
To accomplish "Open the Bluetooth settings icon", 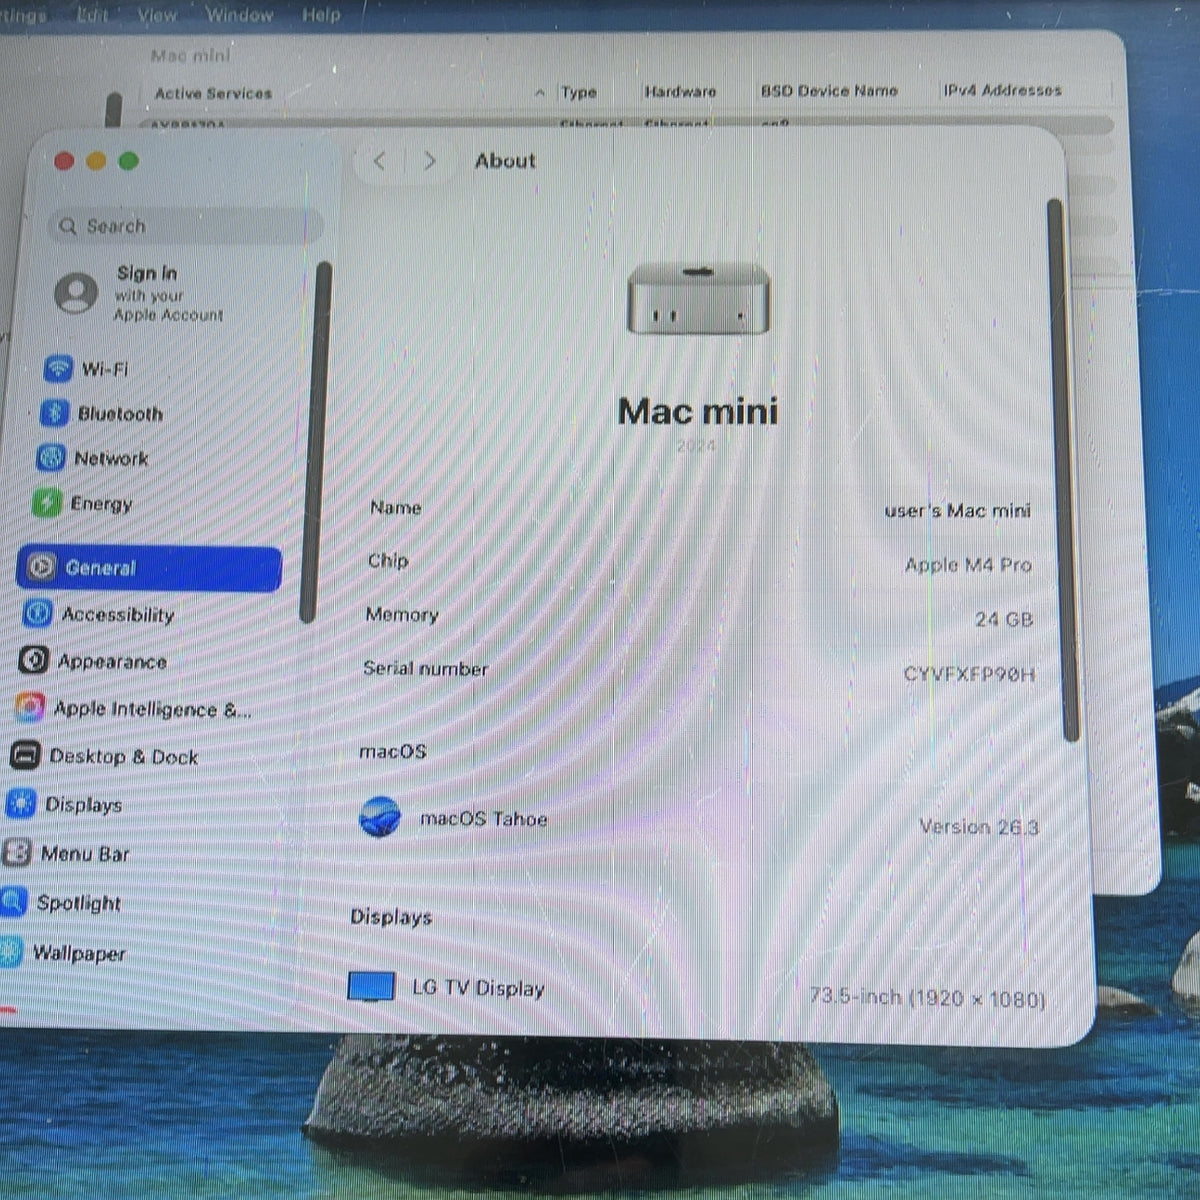I will pyautogui.click(x=54, y=413).
